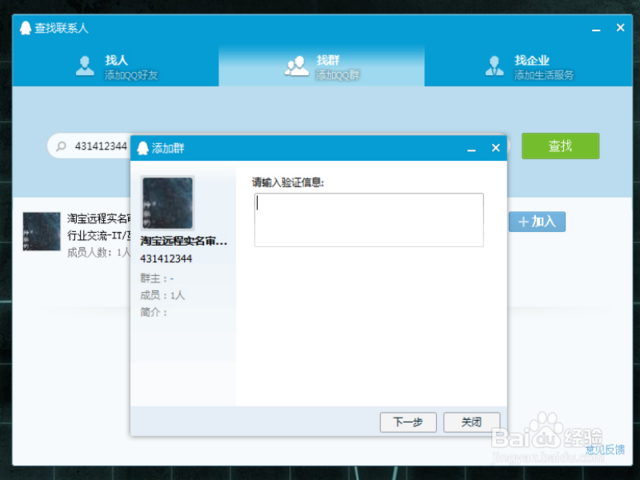Click 成员：1人 text in dialog
This screenshot has height=480, width=640.
coord(162,296)
